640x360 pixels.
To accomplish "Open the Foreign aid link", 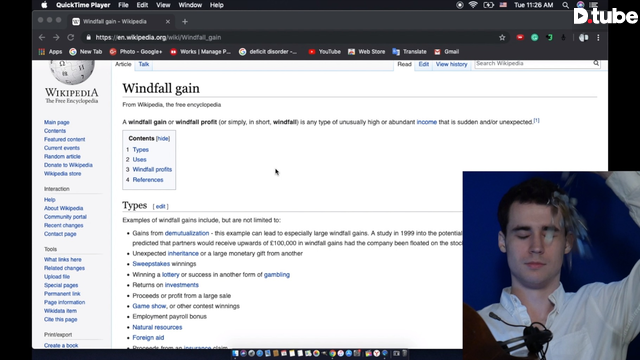I will click(x=148, y=338).
